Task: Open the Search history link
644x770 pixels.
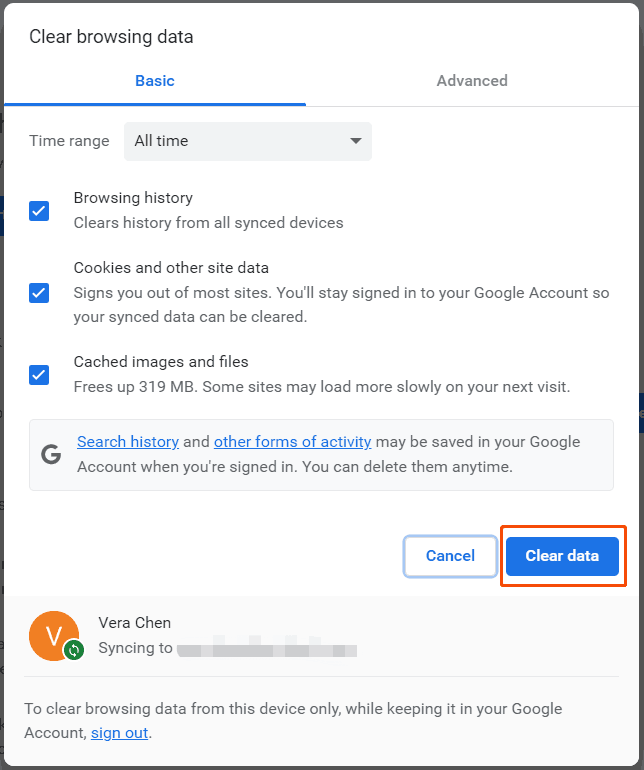Action: [128, 441]
